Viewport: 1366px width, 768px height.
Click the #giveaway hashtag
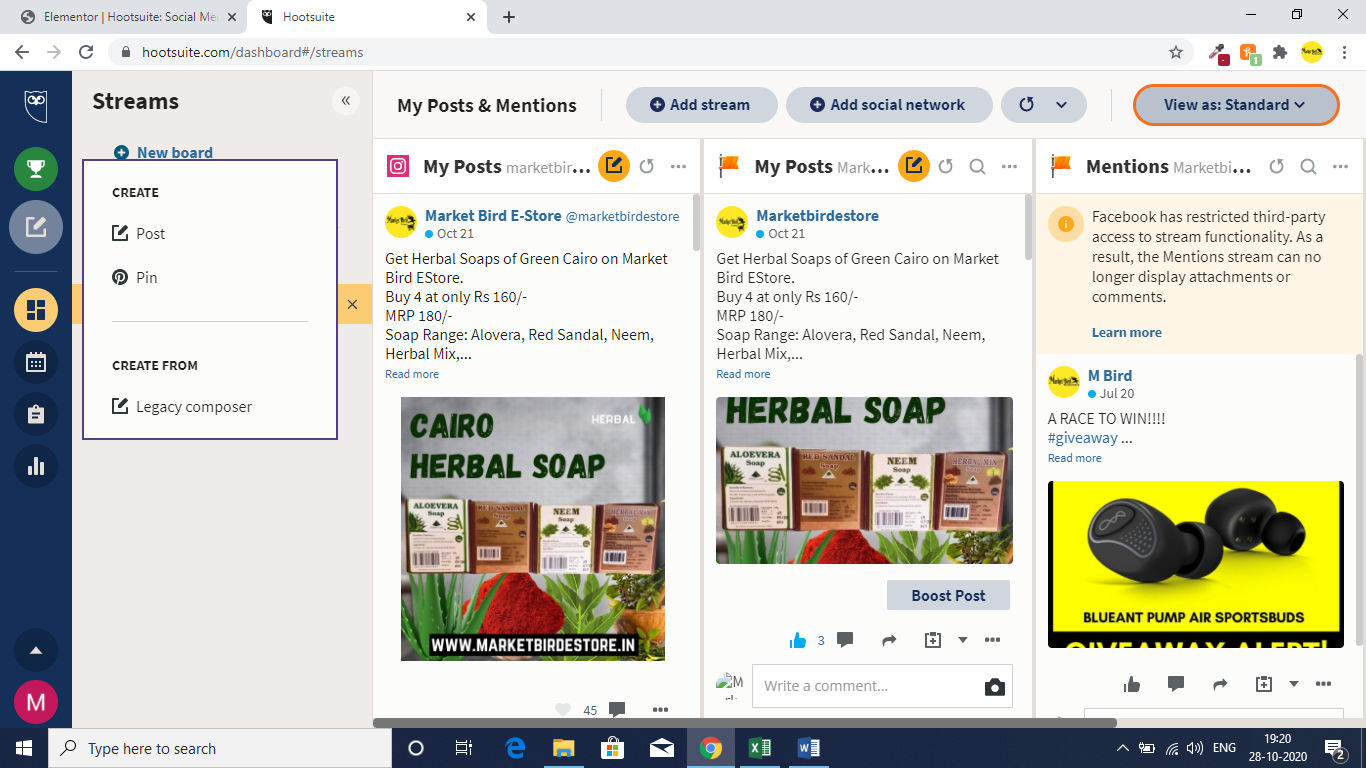pyautogui.click(x=1083, y=438)
